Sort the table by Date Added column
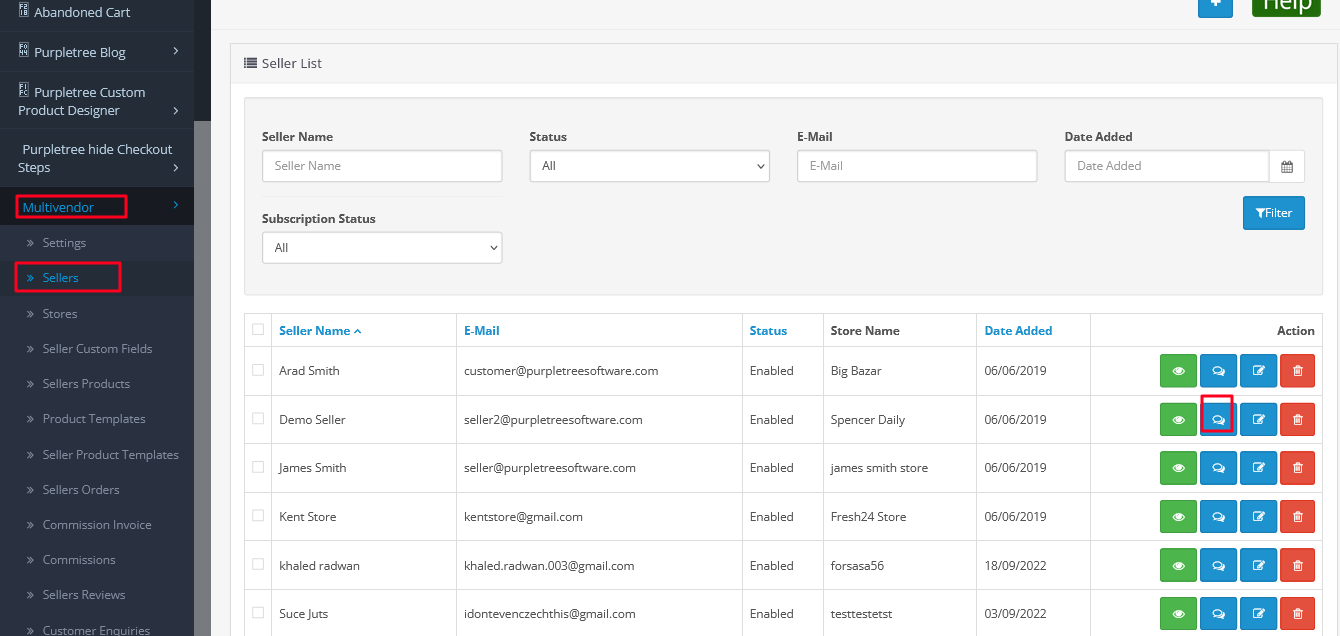 point(1018,331)
